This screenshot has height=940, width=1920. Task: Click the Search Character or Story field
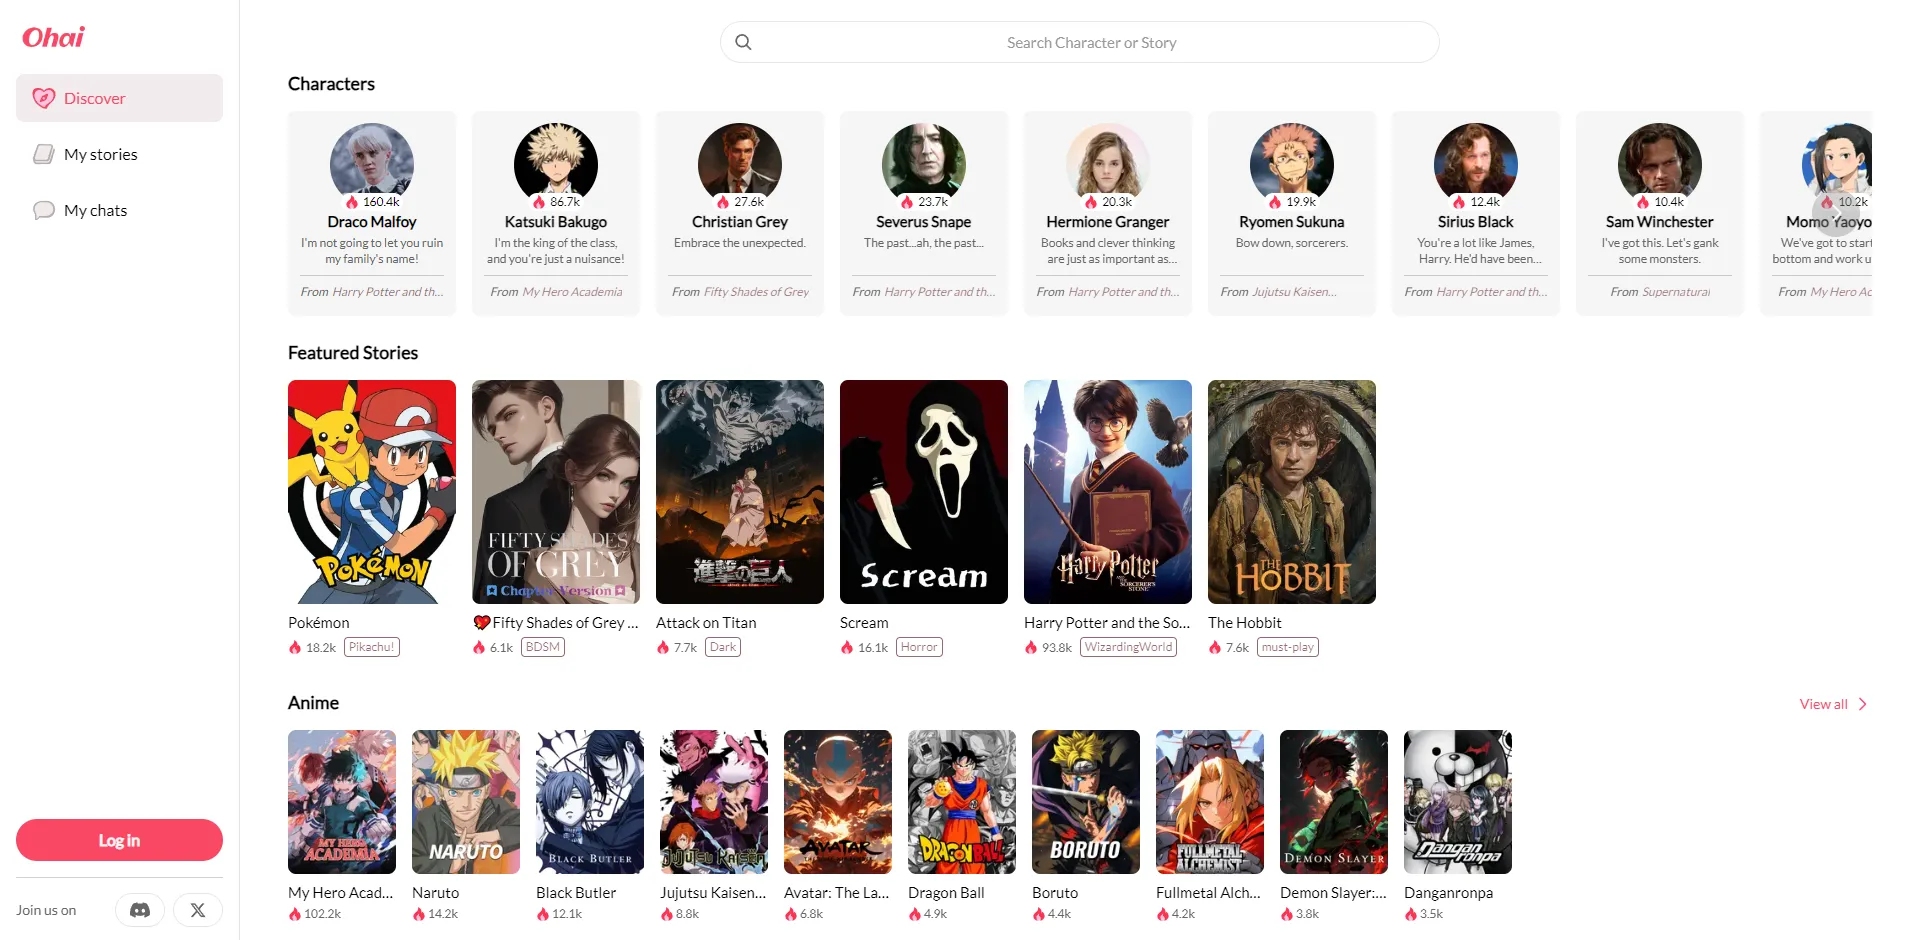click(x=1090, y=42)
